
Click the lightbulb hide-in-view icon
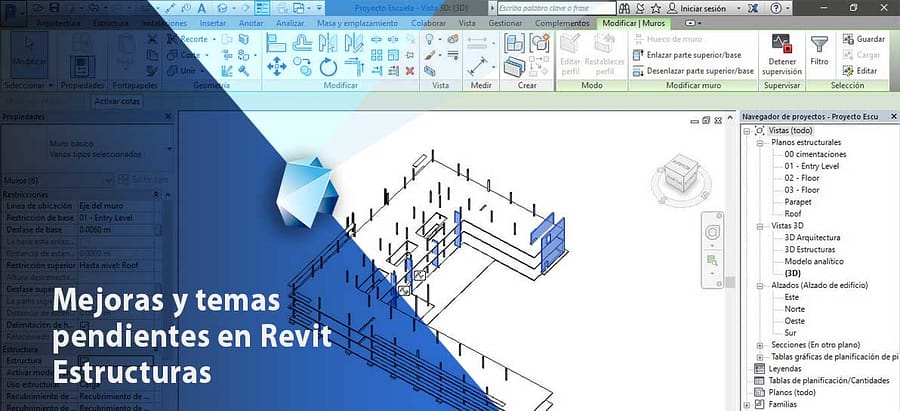[429, 39]
